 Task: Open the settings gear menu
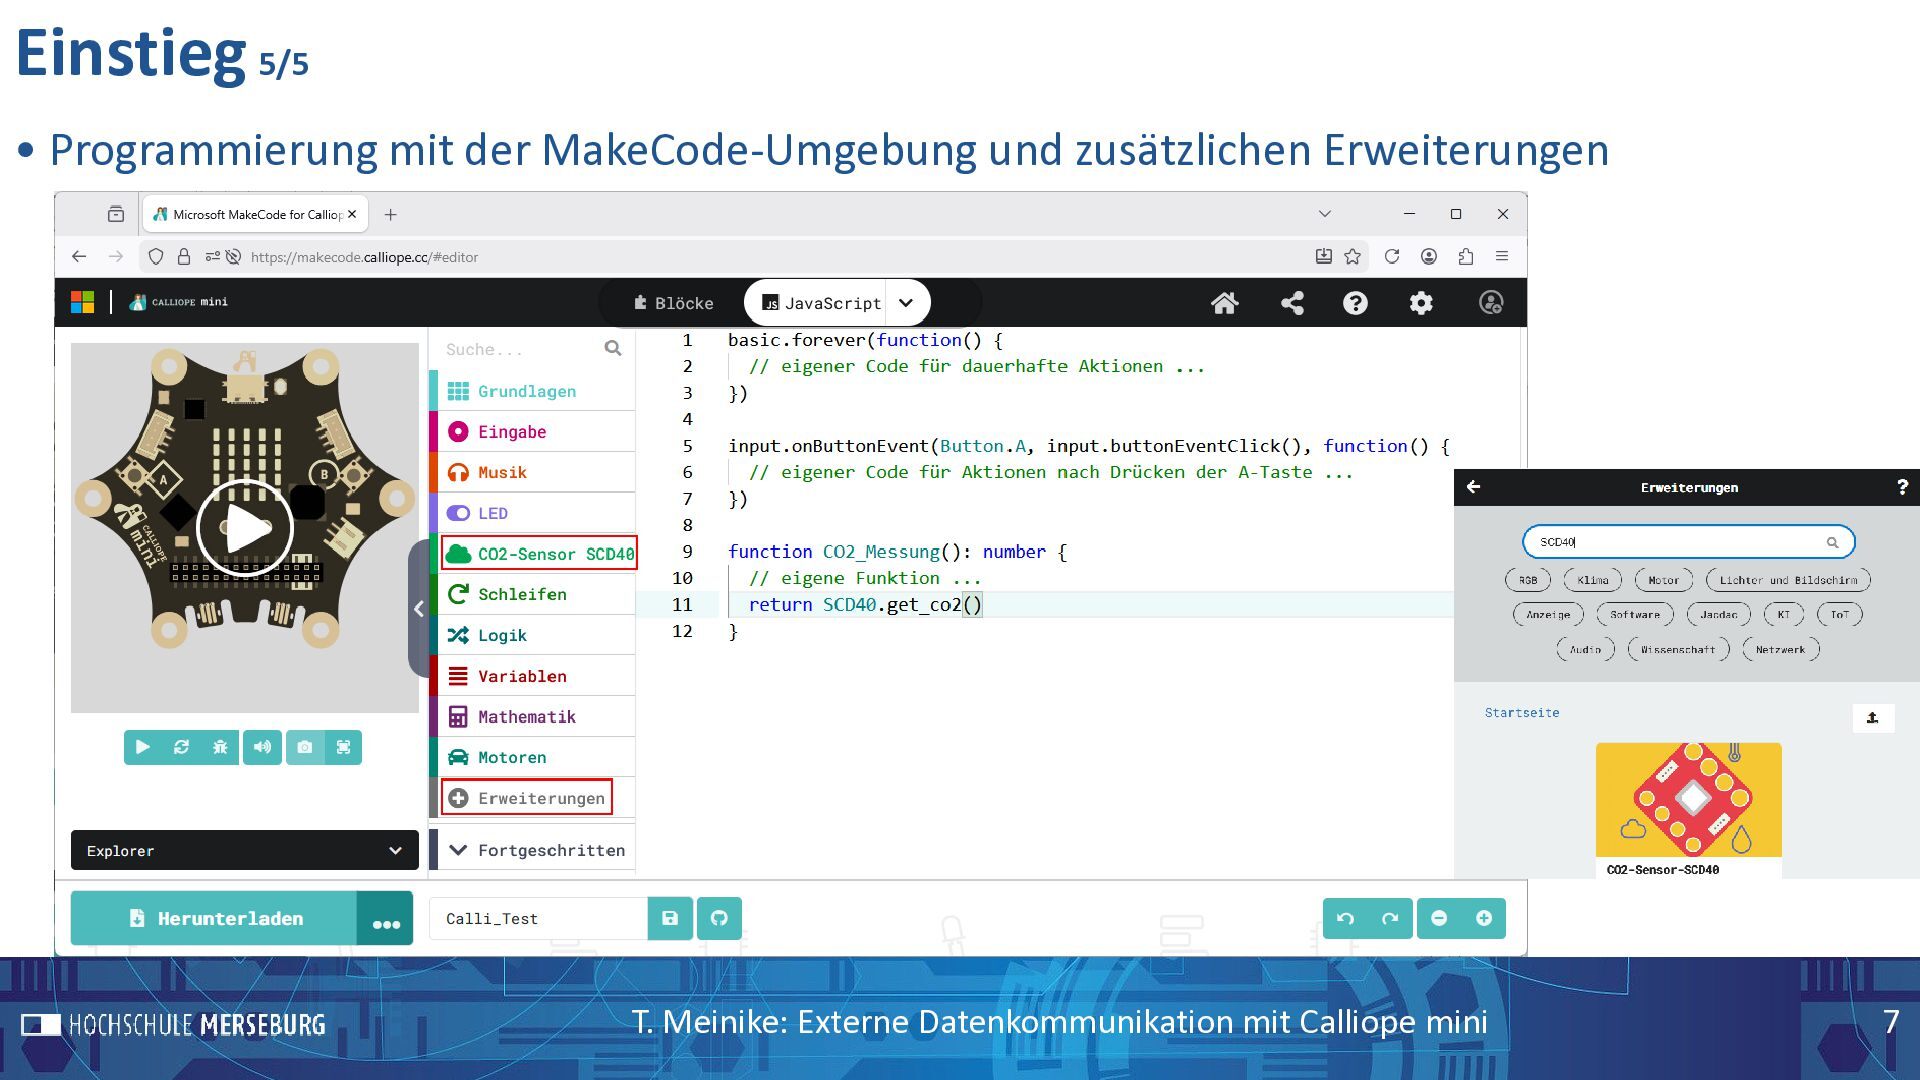click(1421, 303)
